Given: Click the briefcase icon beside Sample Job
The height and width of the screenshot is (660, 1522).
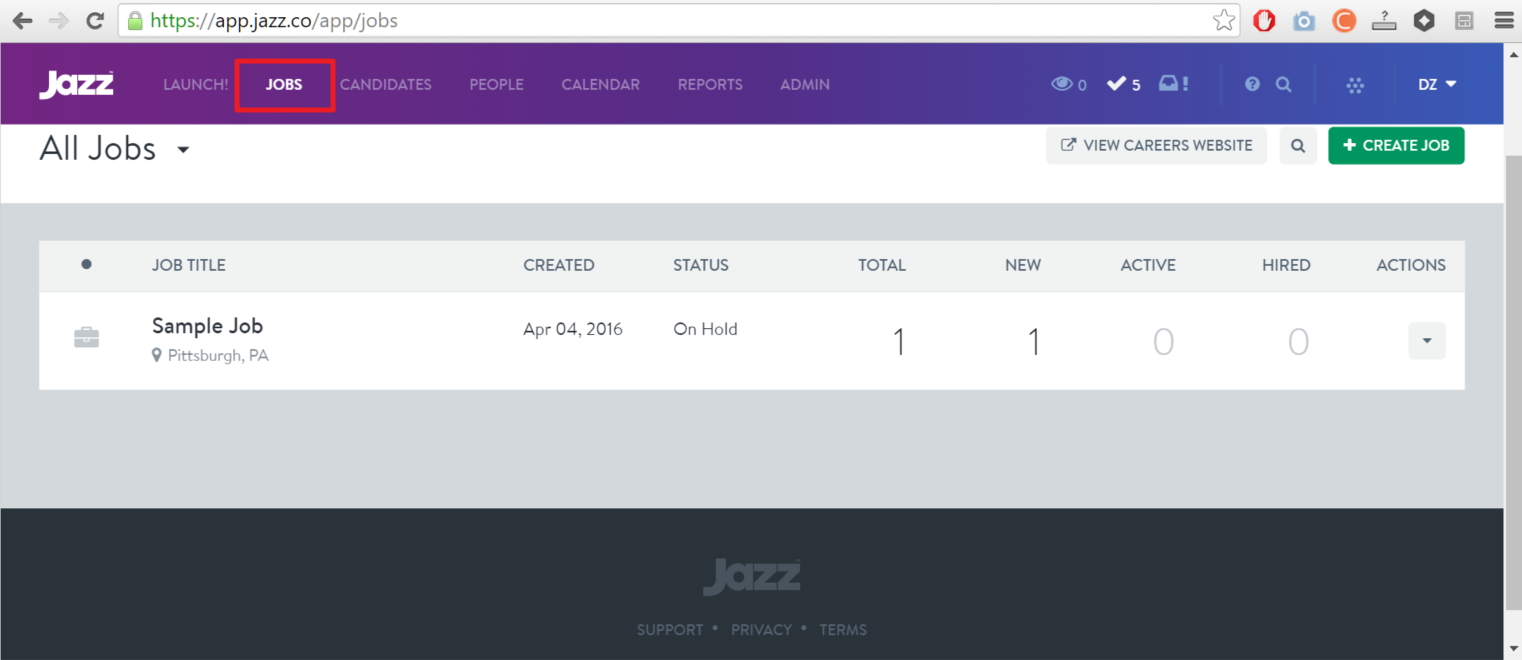Looking at the screenshot, I should [x=87, y=338].
